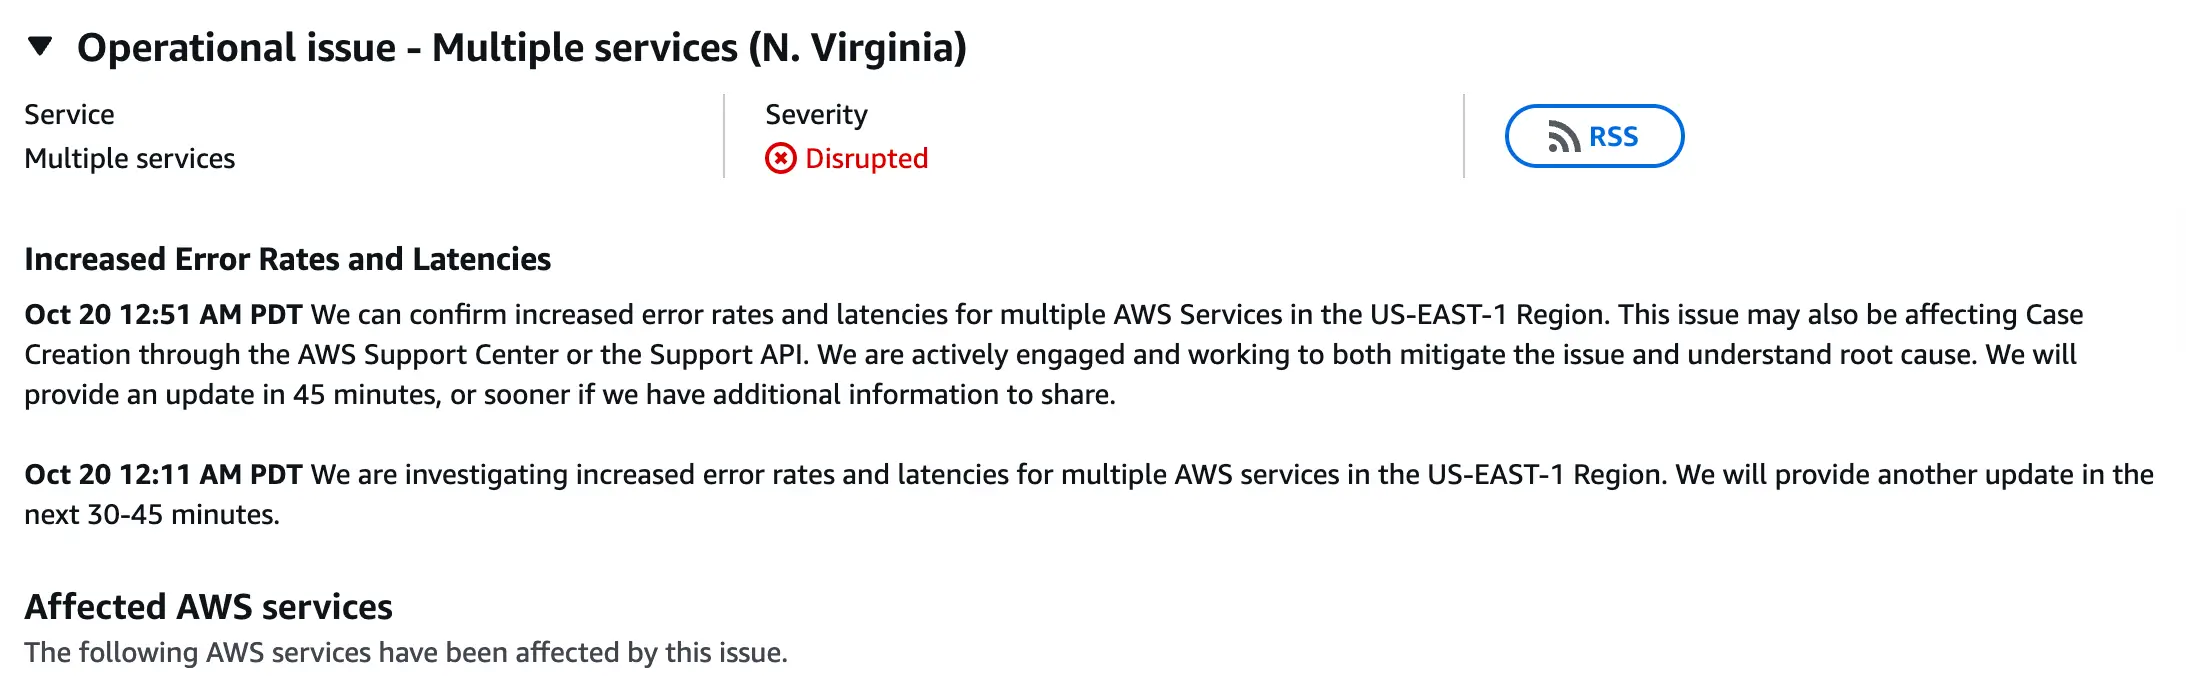Click the Oct 20 12:51 AM PDT timestamp
The width and height of the screenshot is (2186, 690).
(x=163, y=314)
